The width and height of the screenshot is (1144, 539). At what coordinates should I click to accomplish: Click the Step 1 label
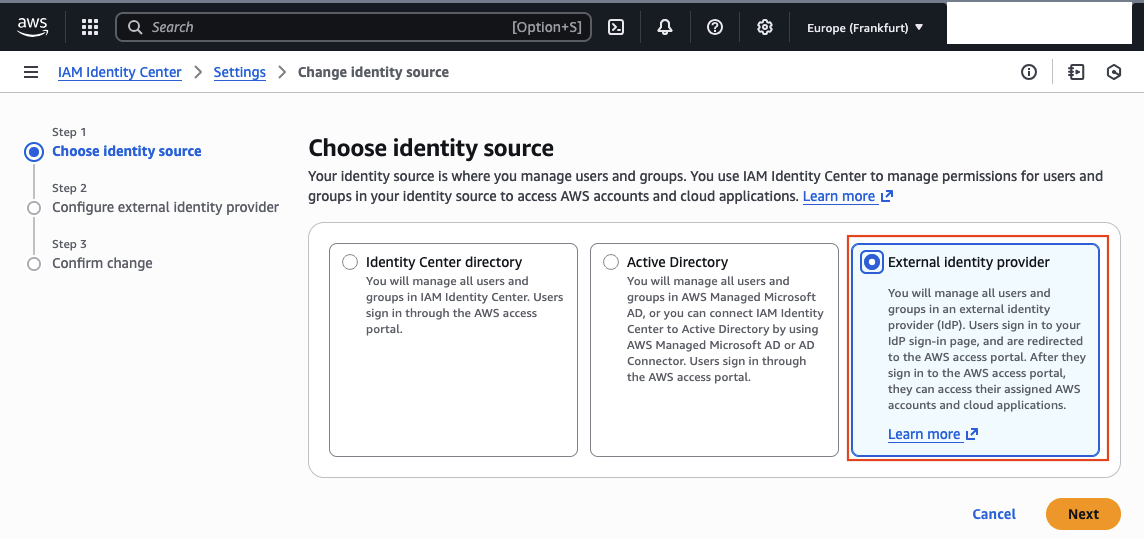click(x=69, y=132)
